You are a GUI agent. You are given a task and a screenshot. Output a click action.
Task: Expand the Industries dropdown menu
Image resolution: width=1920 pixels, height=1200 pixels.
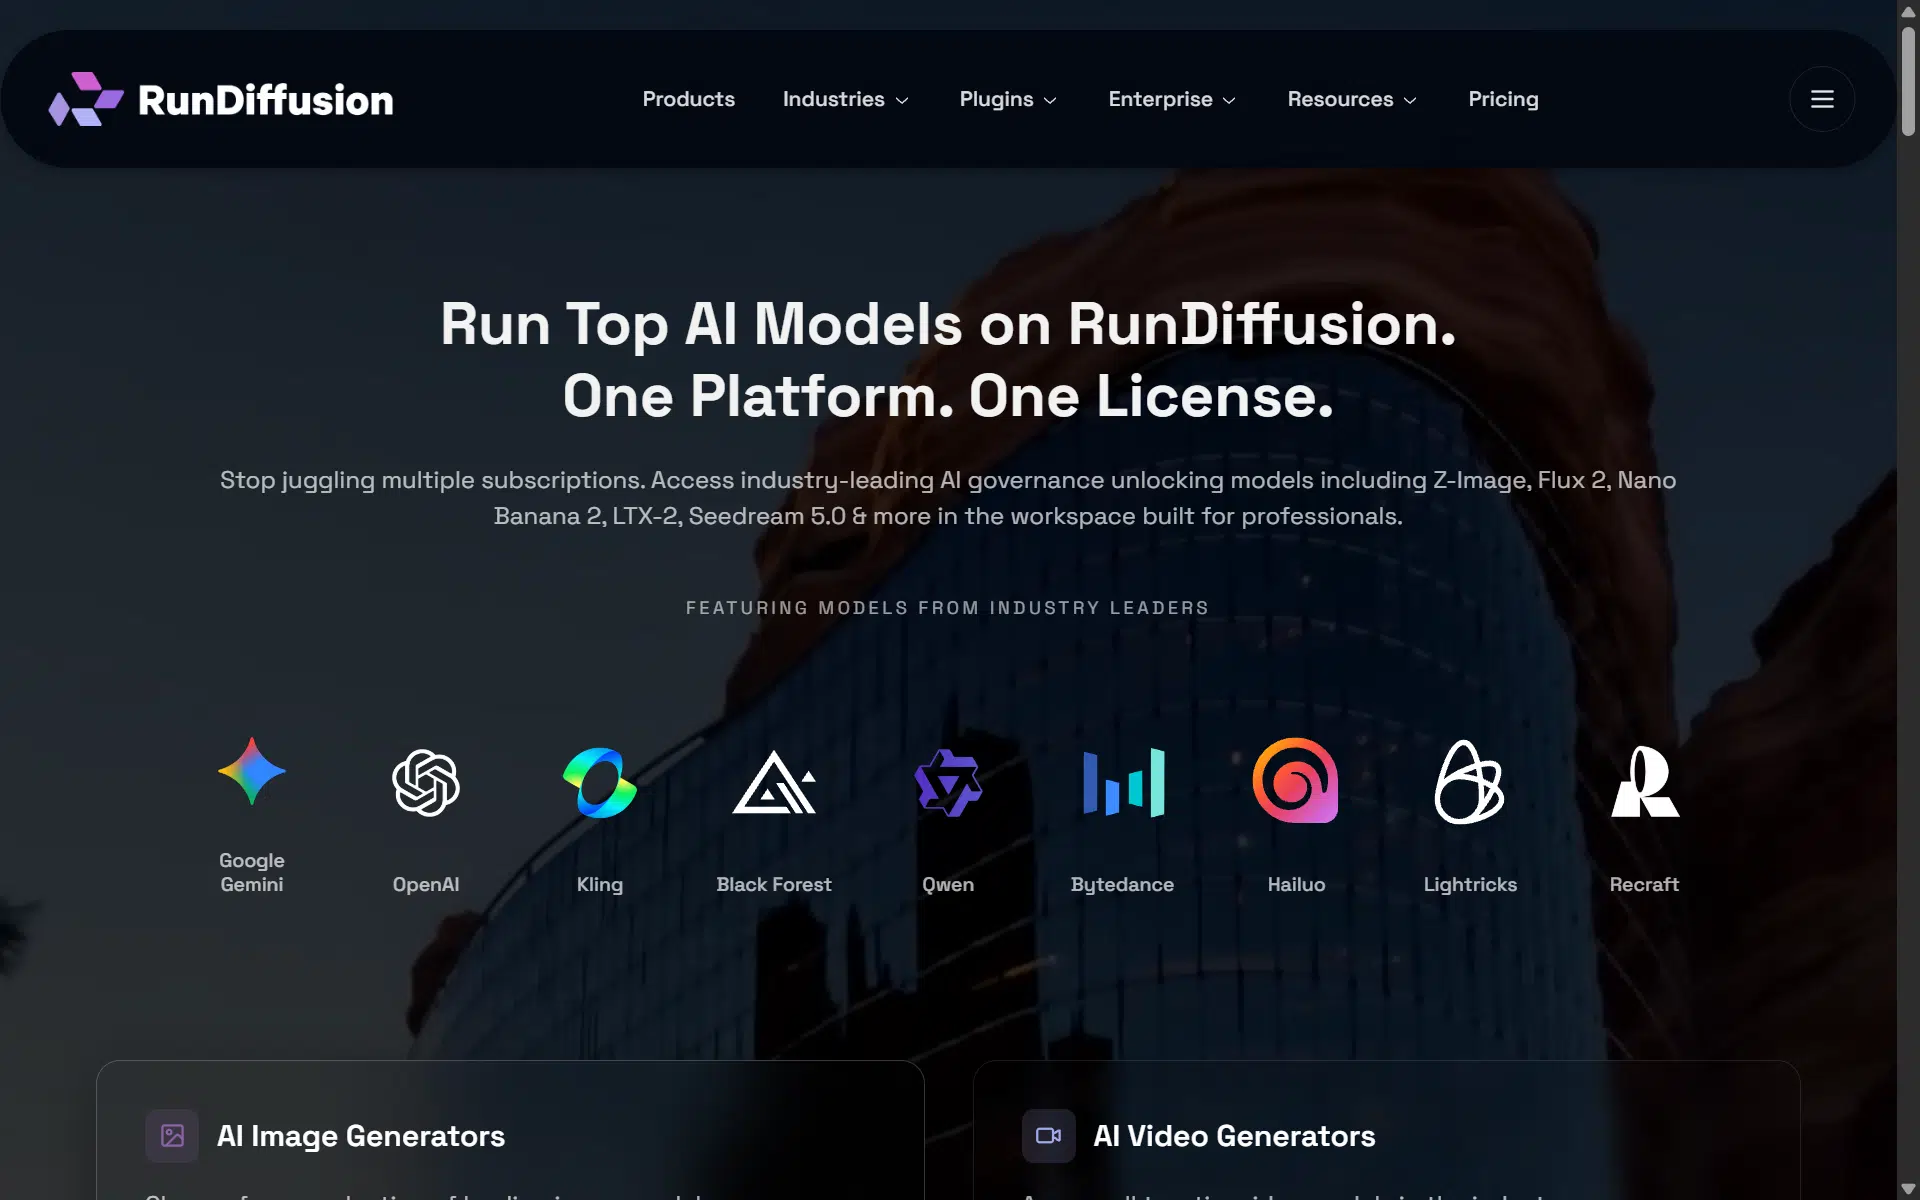(846, 99)
